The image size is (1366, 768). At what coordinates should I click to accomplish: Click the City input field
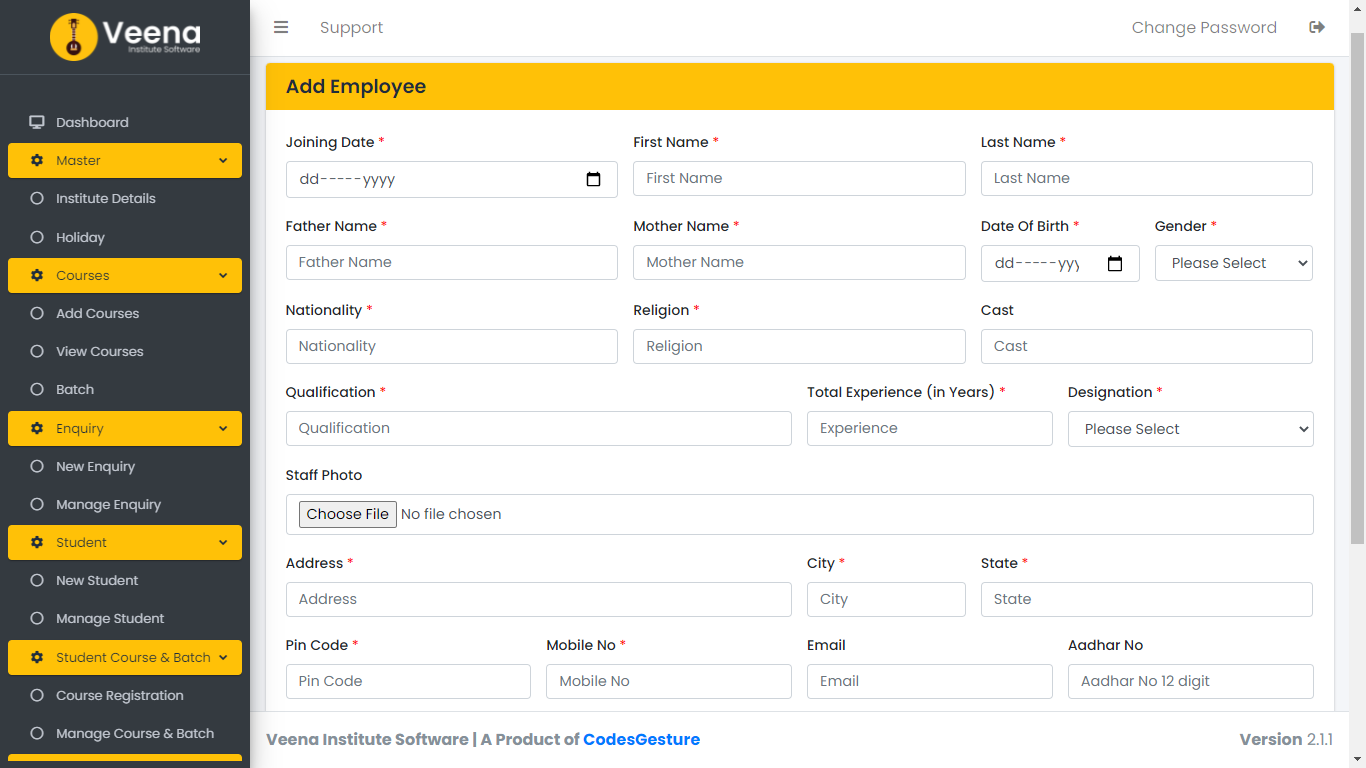tap(886, 599)
